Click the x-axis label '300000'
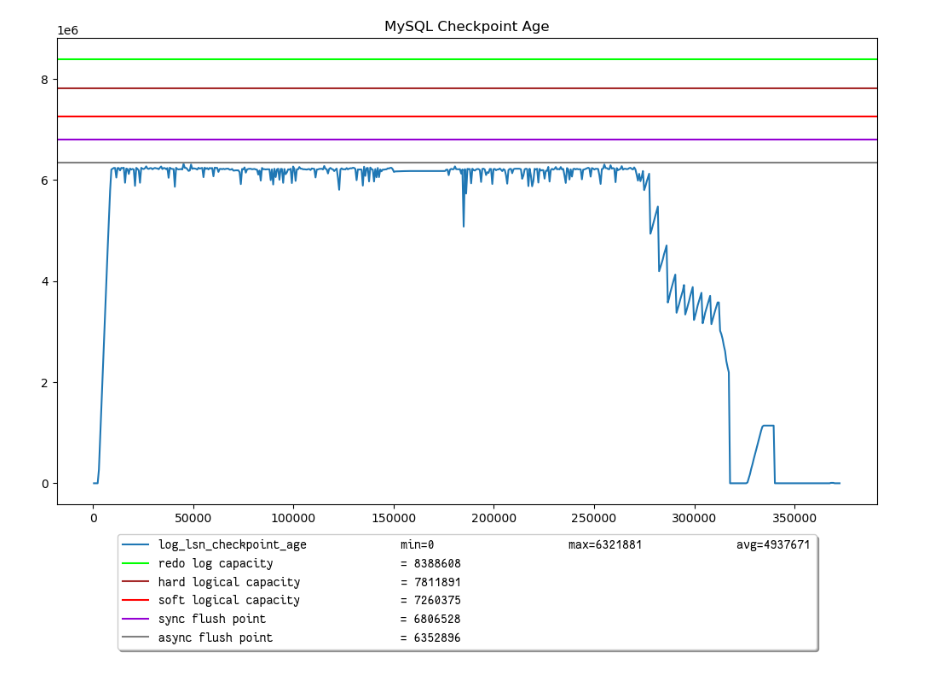Image resolution: width=934 pixels, height=679 pixels. point(694,518)
